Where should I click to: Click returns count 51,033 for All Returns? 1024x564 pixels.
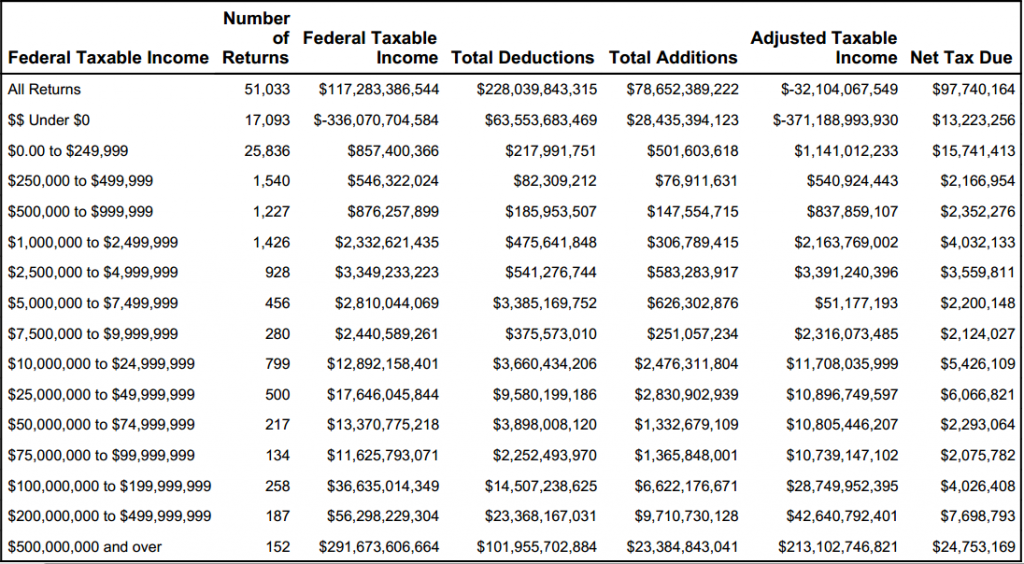pyautogui.click(x=266, y=89)
